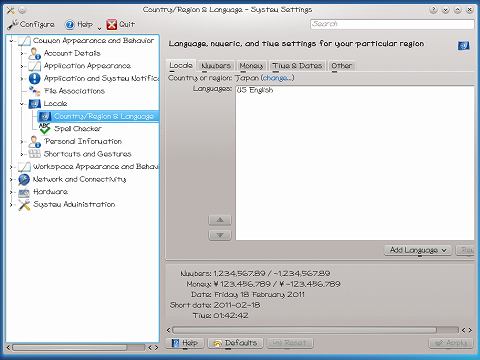The width and height of the screenshot is (480, 360).
Task: Switch to the Other tab
Action: point(342,66)
